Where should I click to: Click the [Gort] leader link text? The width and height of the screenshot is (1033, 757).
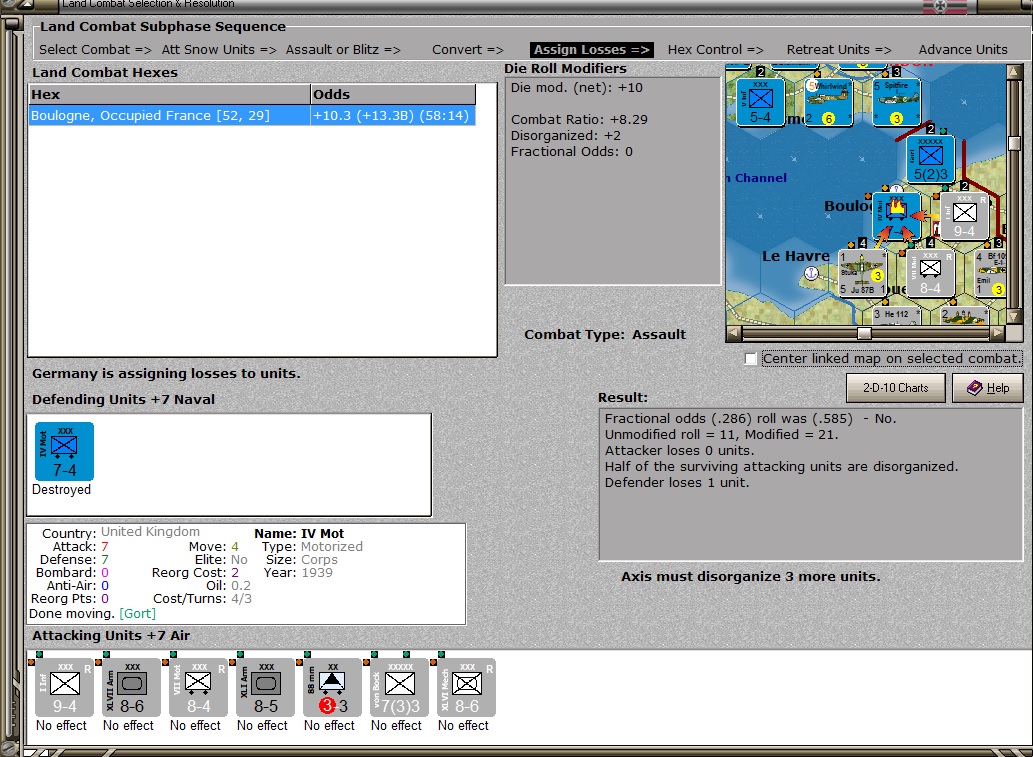coord(138,613)
